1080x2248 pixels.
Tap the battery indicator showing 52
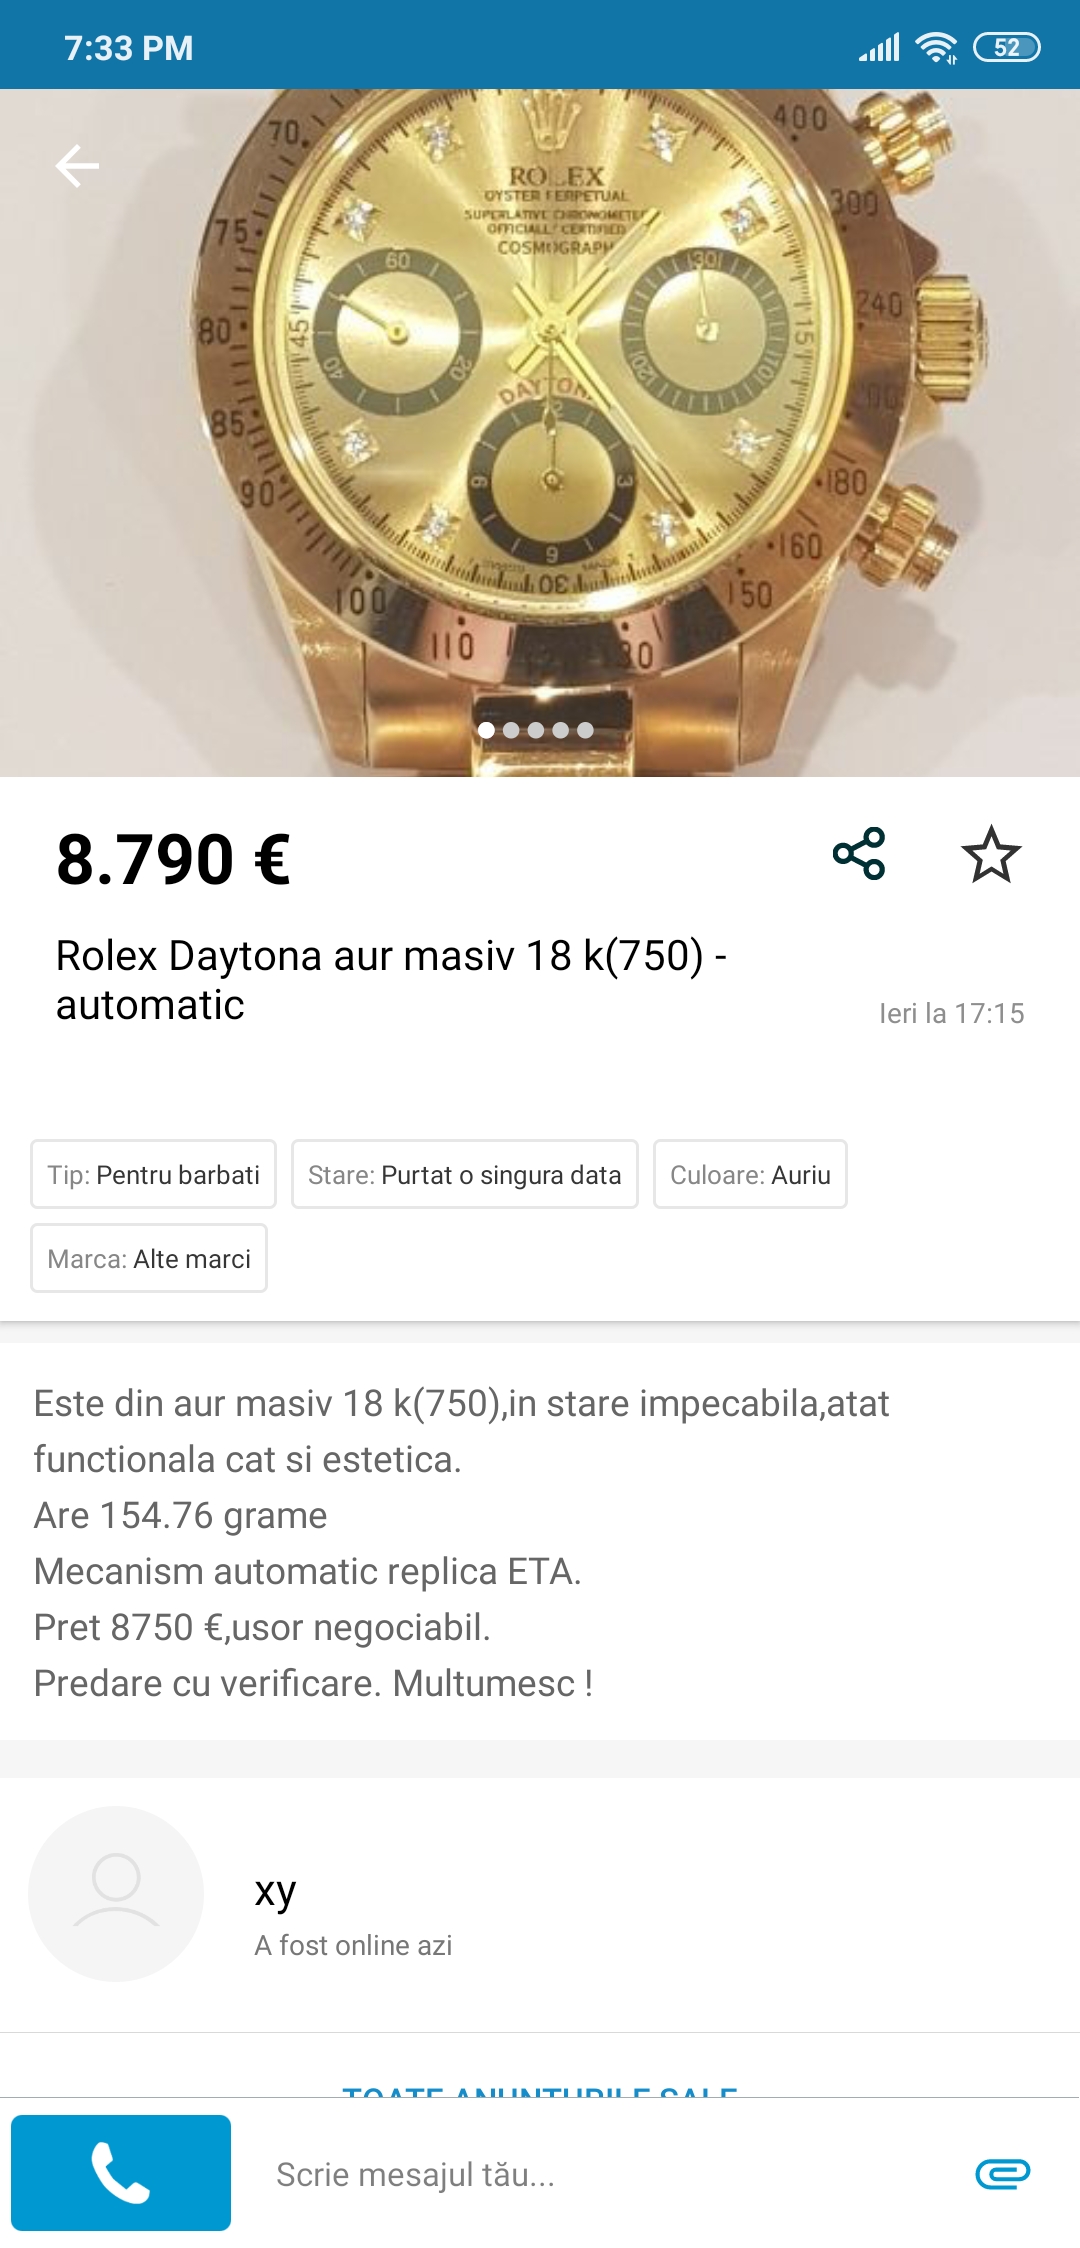coord(1007,48)
